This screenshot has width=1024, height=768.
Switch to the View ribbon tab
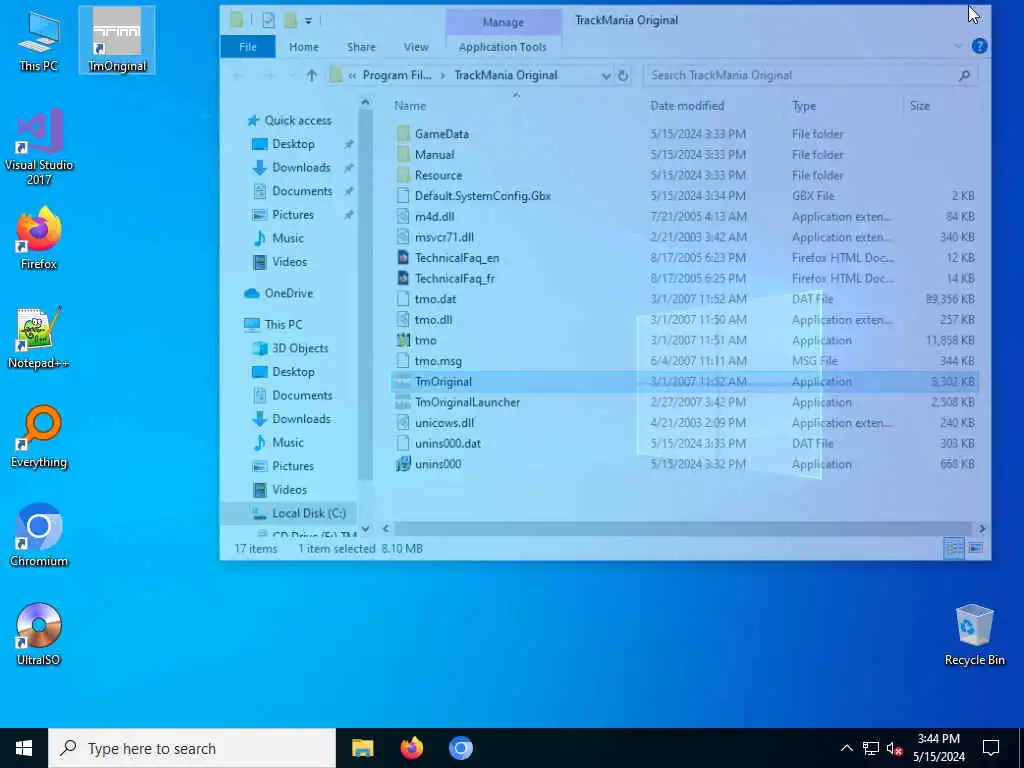[x=416, y=47]
